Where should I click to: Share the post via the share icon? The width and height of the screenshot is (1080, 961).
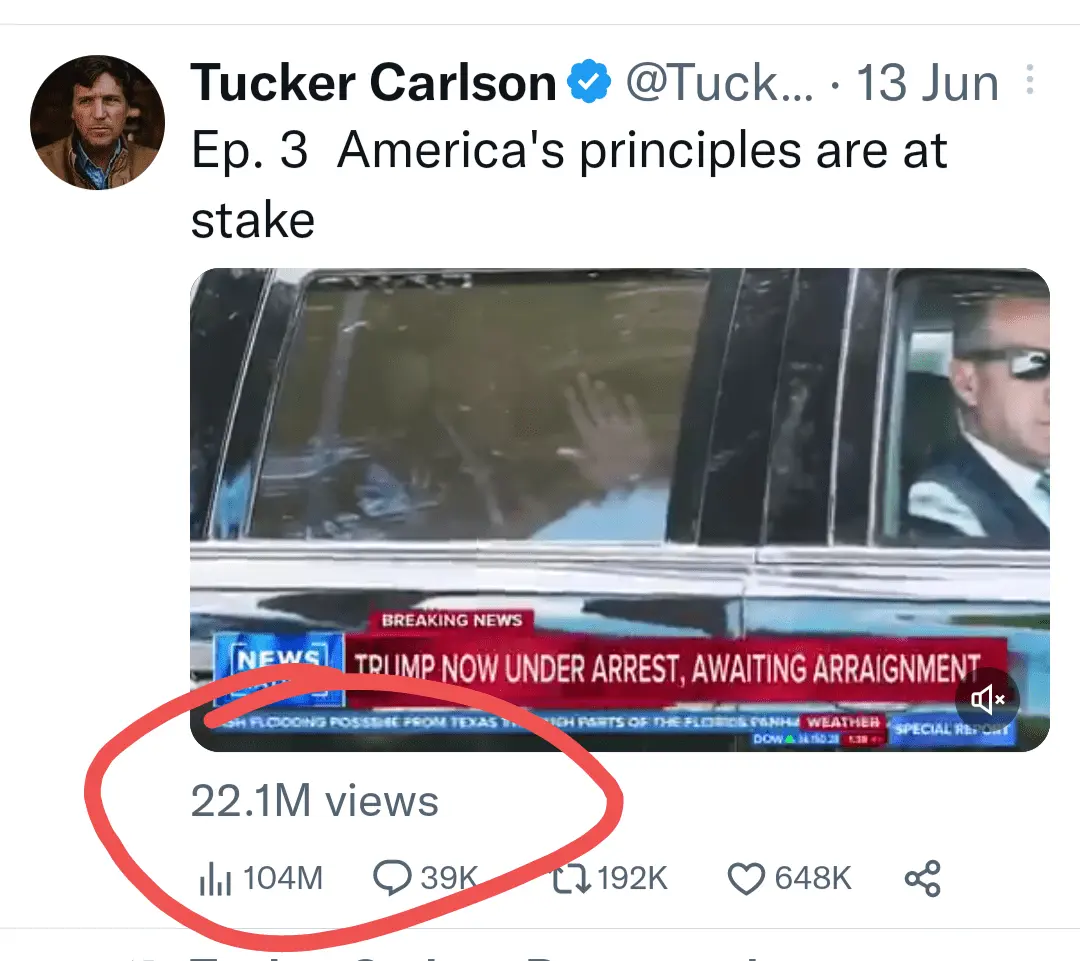(922, 879)
